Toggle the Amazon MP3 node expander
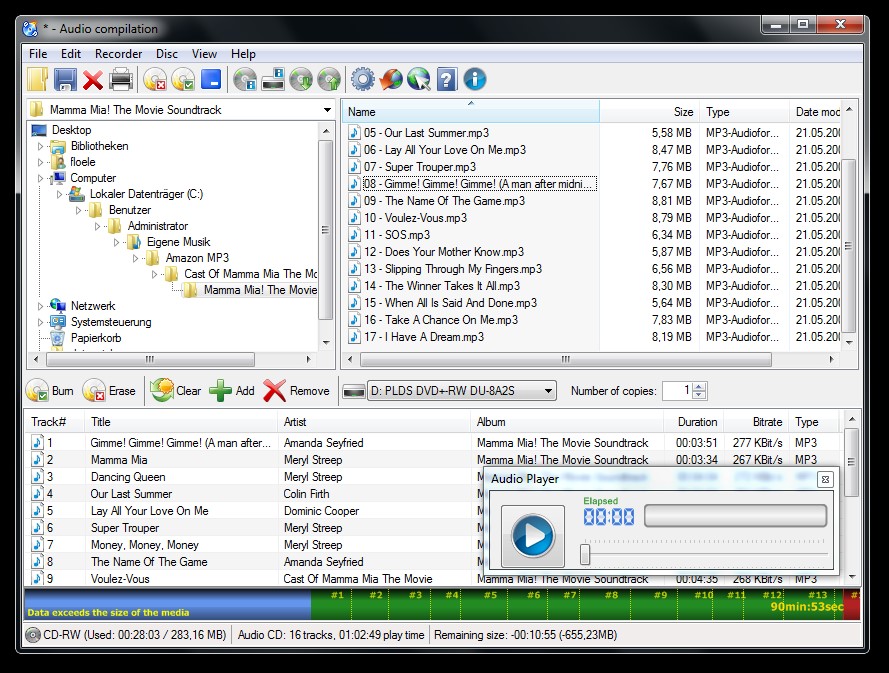The width and height of the screenshot is (889, 673). (136, 258)
